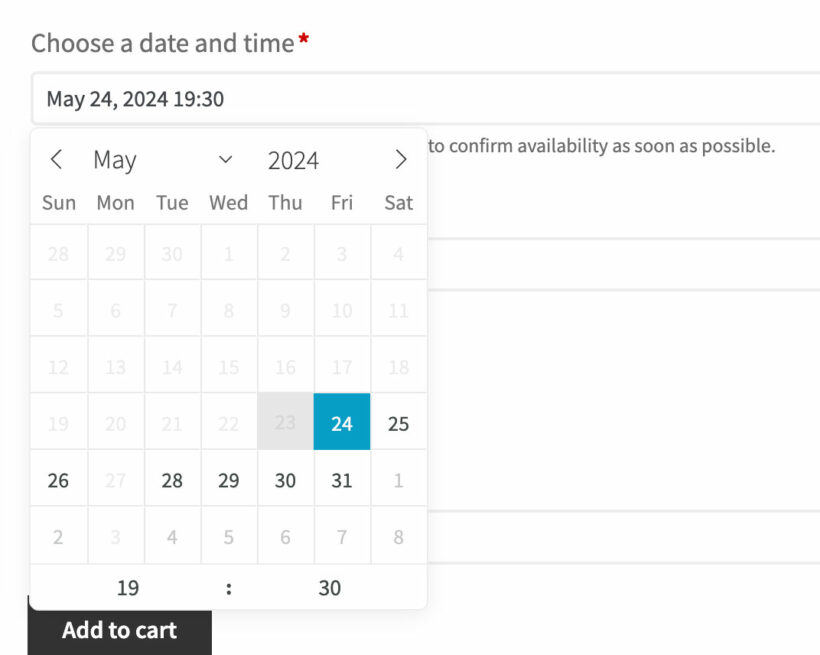Click the hour field showing 19
The image size is (820, 655).
click(x=128, y=588)
